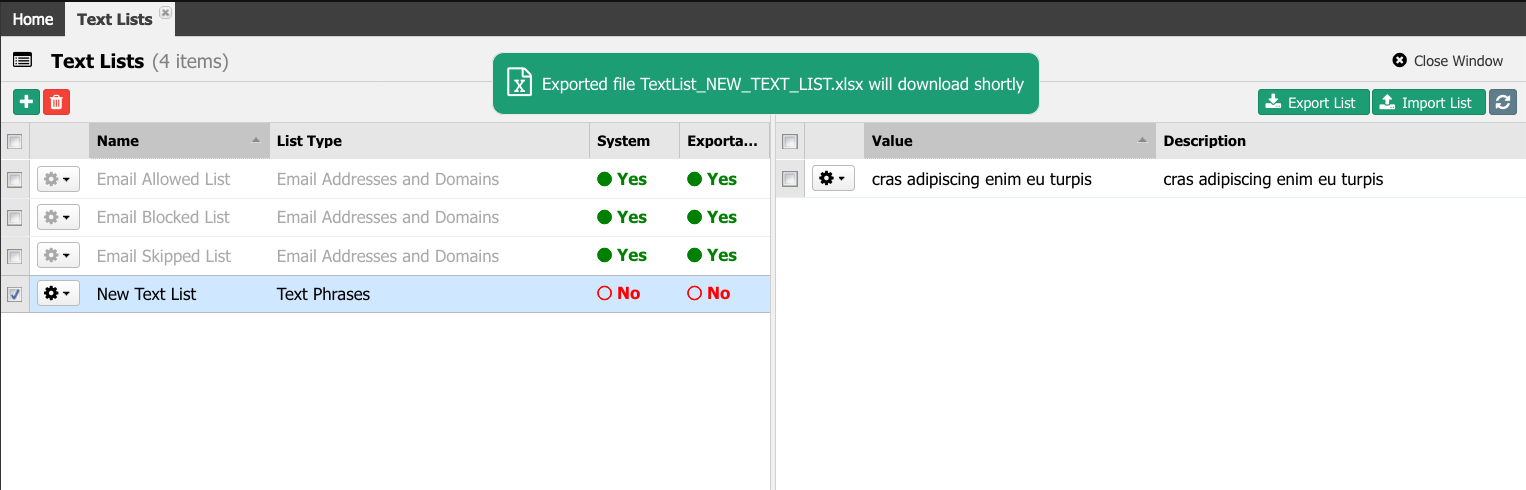Check the cras adipiscing value row checkbox
1526x490 pixels.
[790, 179]
